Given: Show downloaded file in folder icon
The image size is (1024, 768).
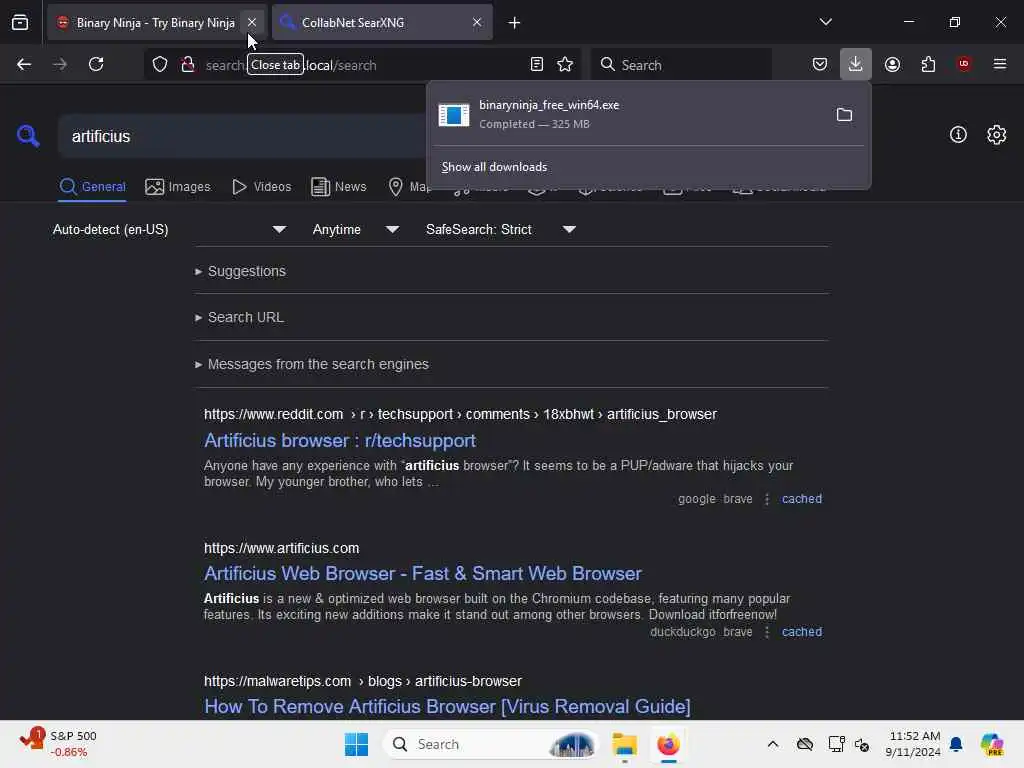Looking at the screenshot, I should 844,115.
